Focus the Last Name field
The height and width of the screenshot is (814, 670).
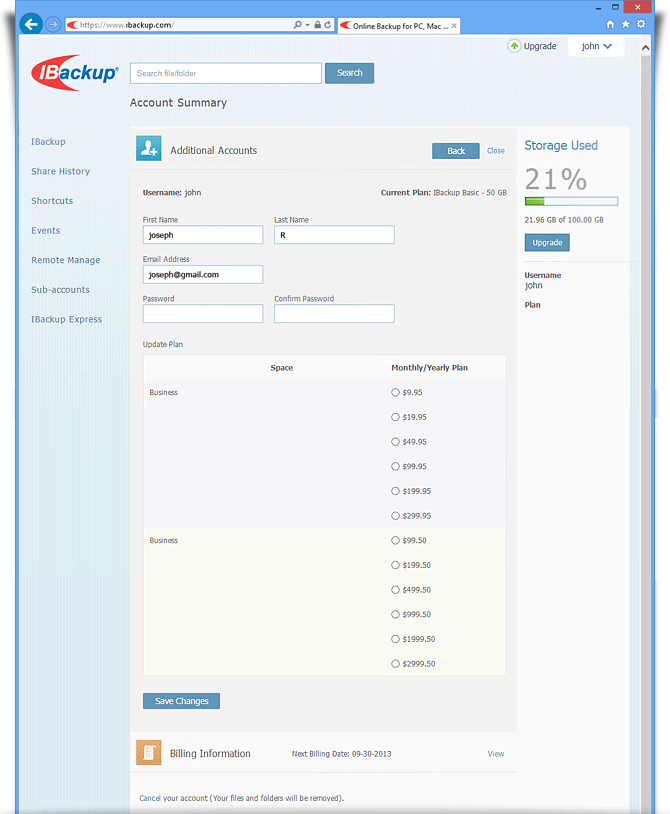click(x=334, y=235)
